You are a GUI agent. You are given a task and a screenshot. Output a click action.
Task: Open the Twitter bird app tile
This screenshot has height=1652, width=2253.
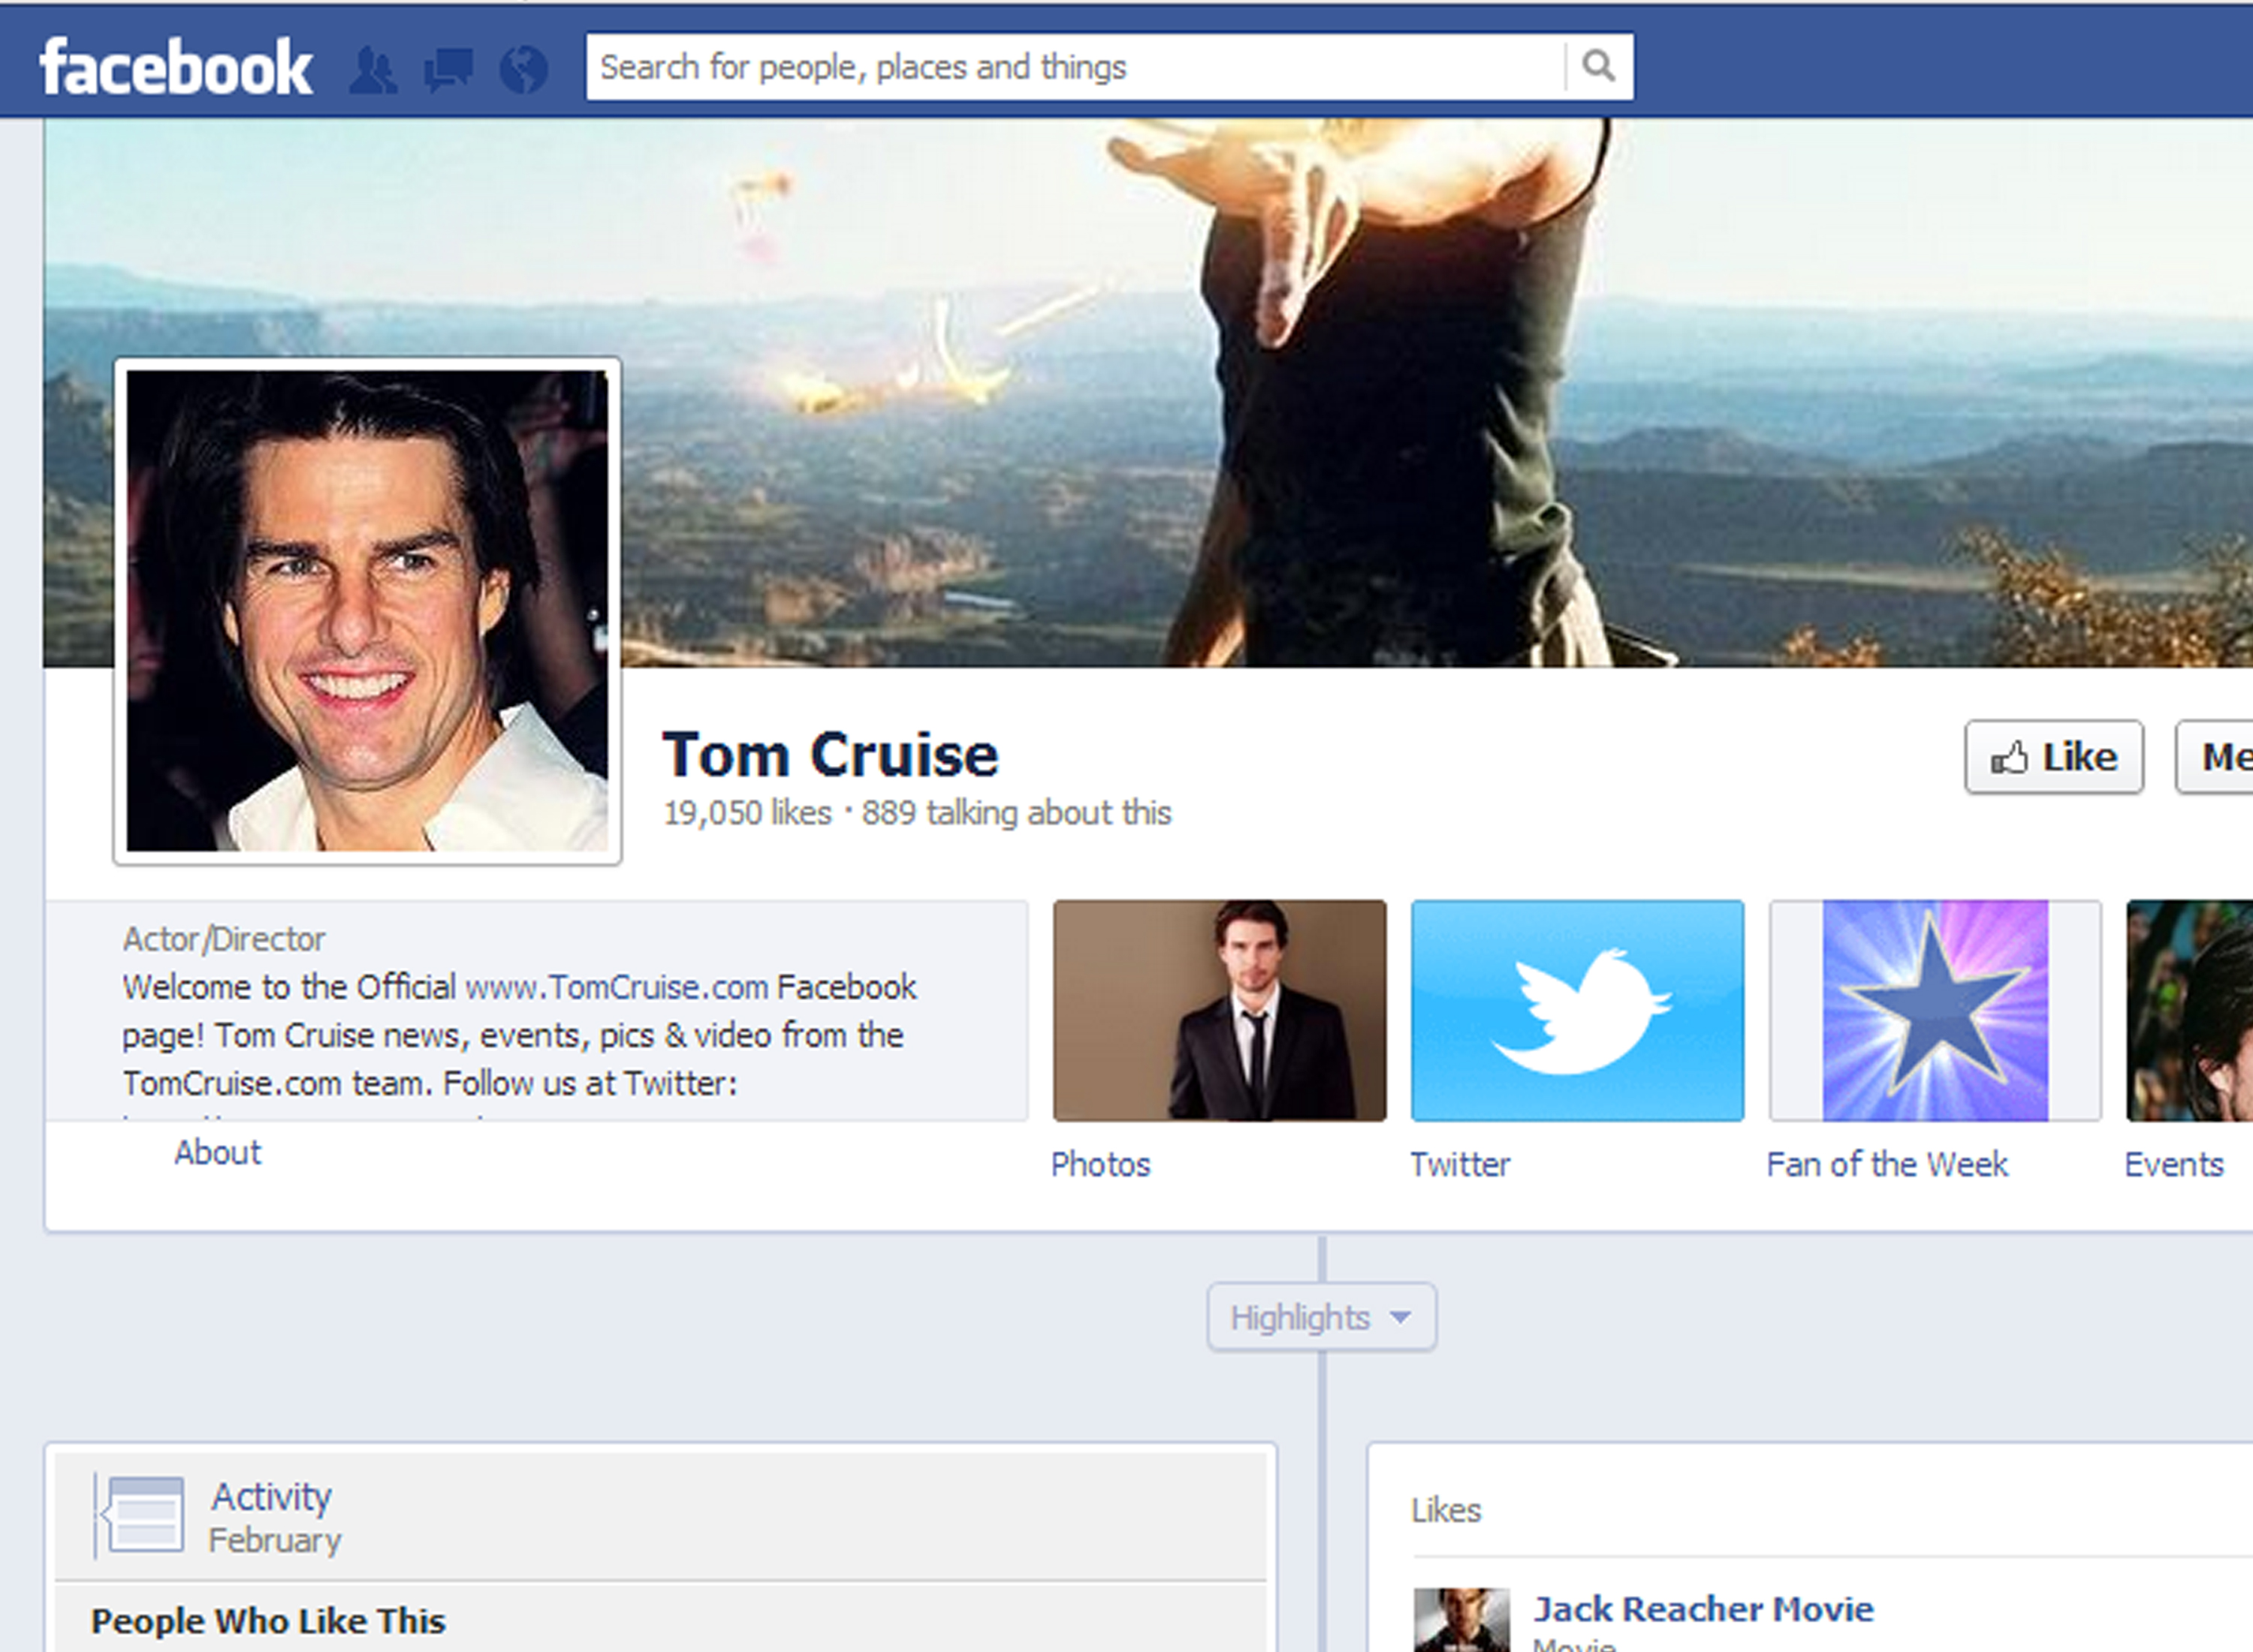click(1577, 1010)
